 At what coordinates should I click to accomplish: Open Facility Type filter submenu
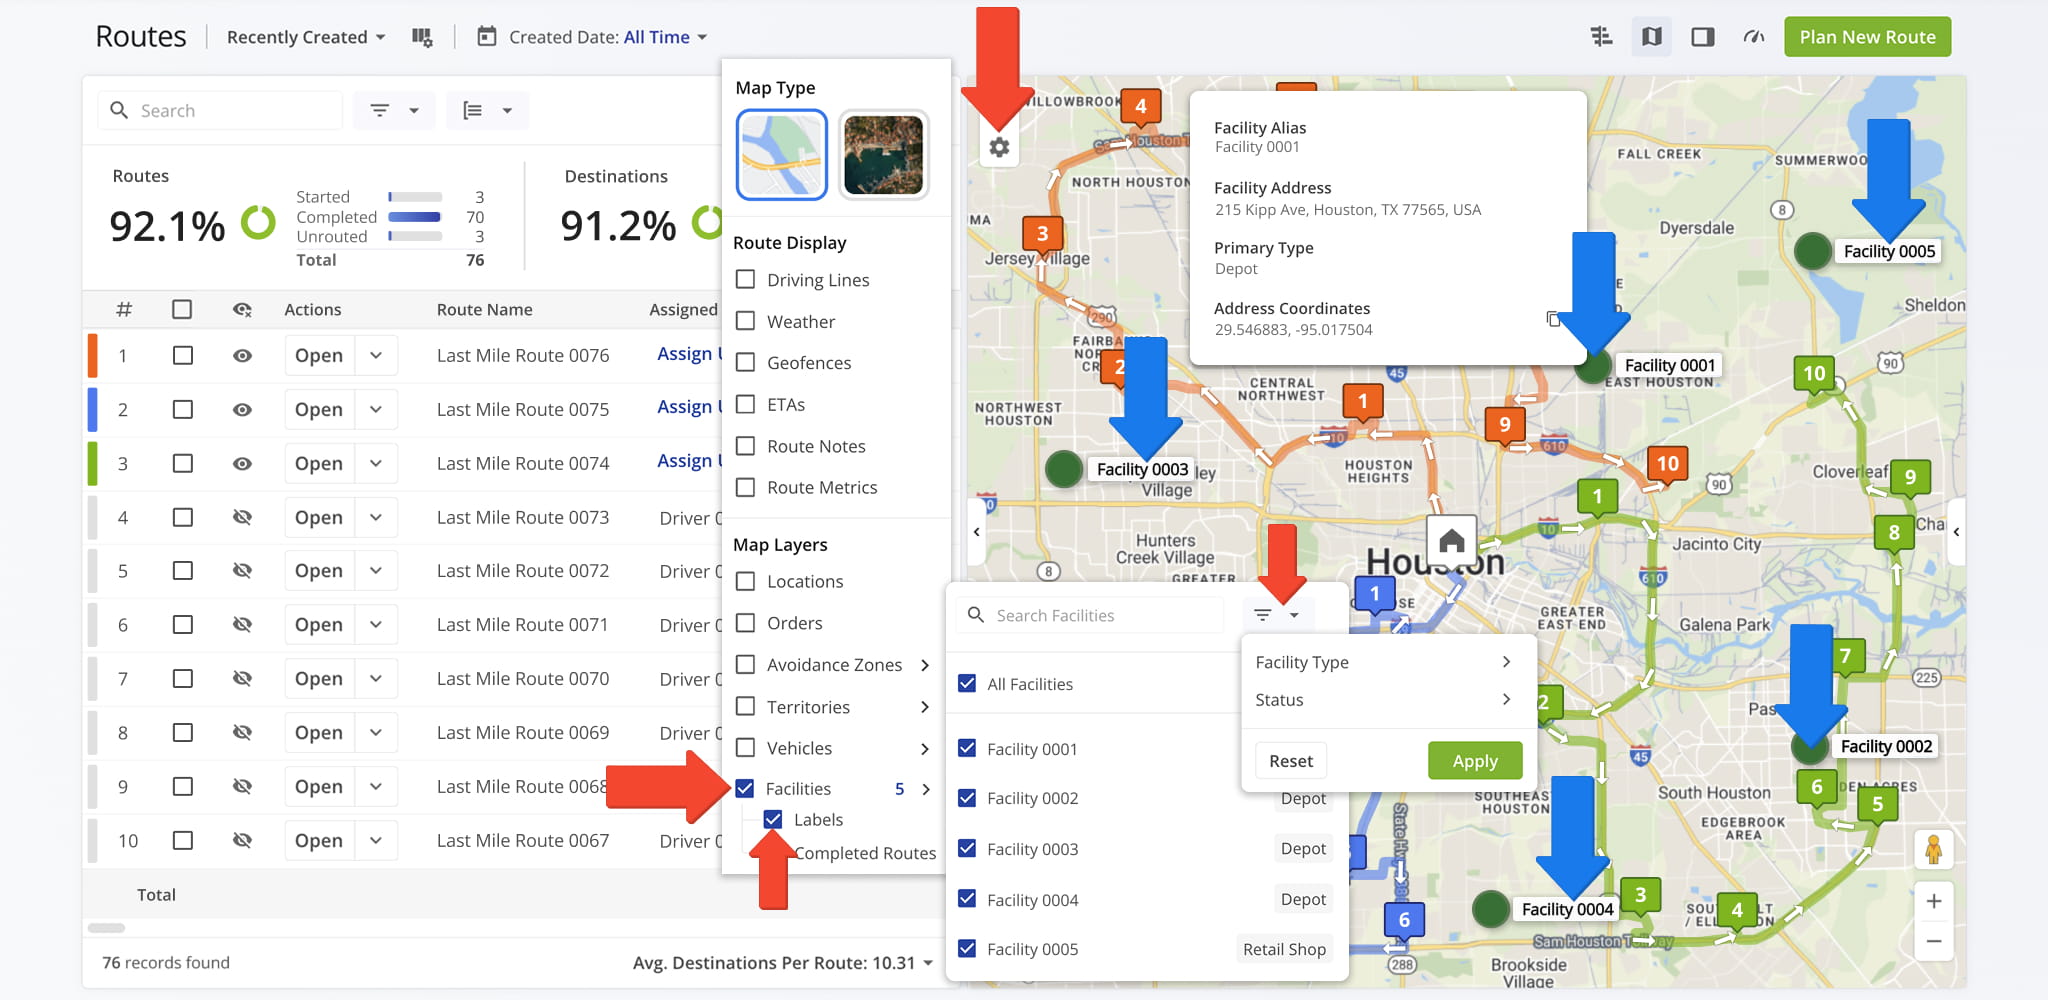click(1383, 662)
